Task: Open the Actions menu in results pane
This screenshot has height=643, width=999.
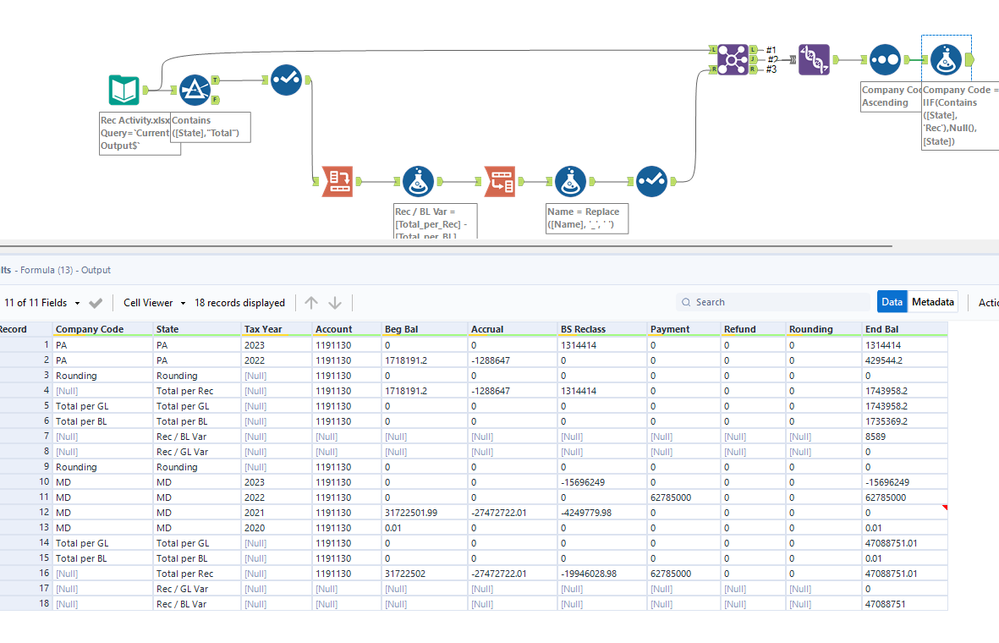Action: coord(988,303)
